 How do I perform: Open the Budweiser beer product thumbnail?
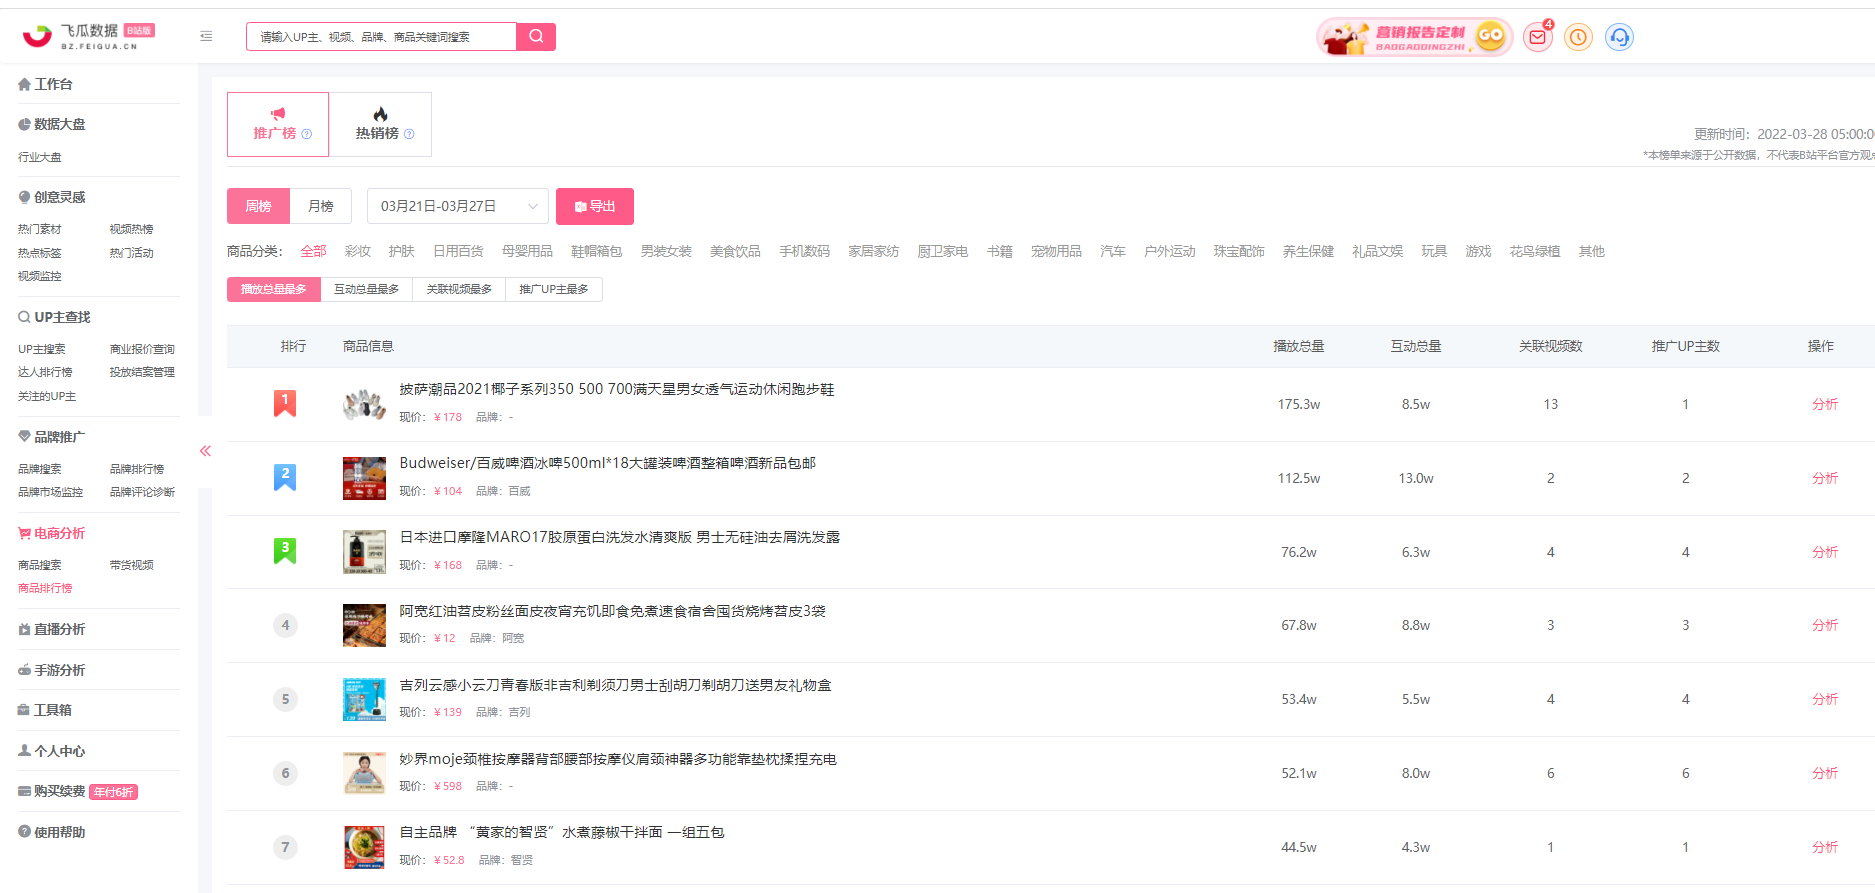pos(364,478)
